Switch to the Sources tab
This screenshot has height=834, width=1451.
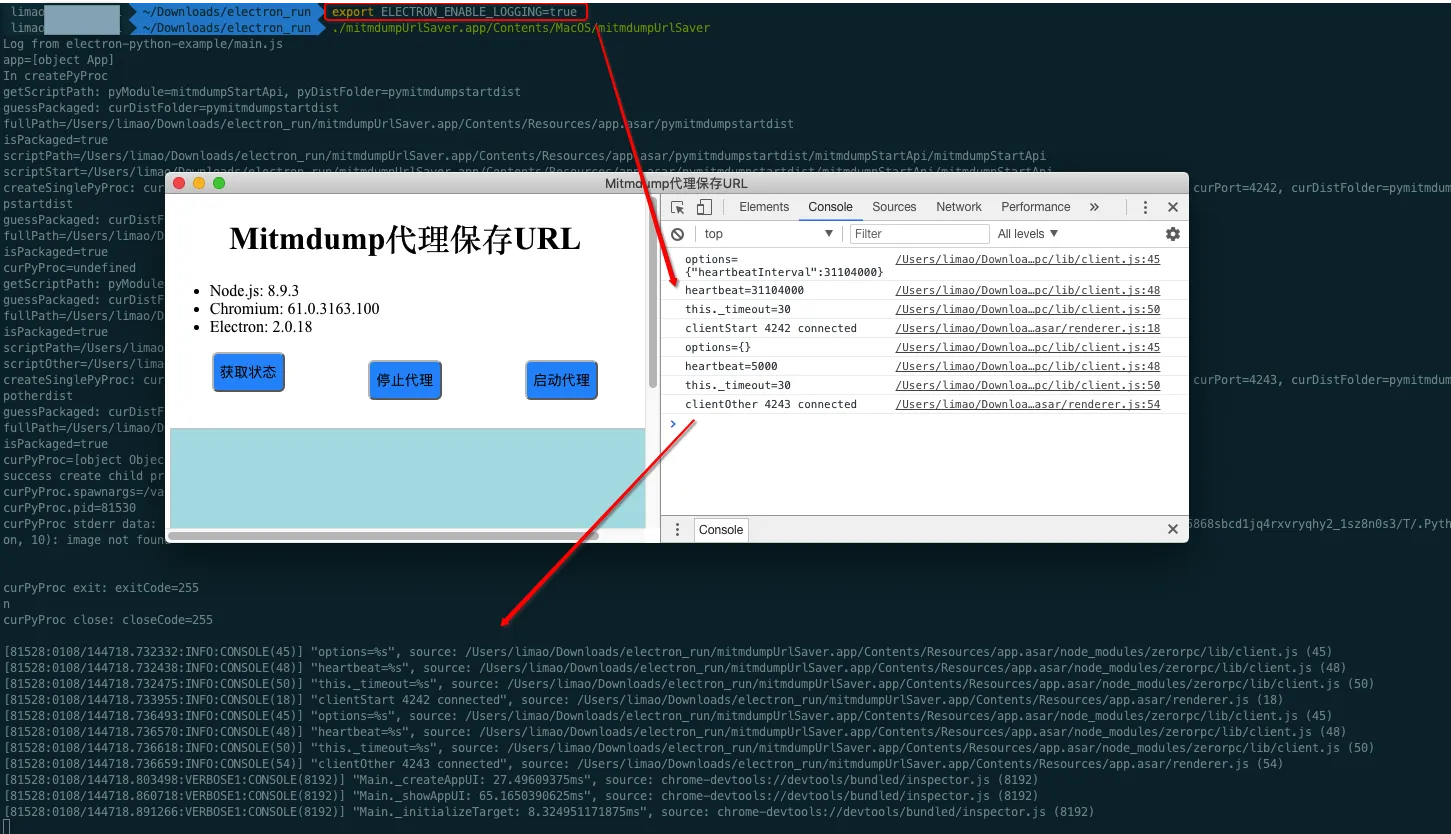(893, 207)
